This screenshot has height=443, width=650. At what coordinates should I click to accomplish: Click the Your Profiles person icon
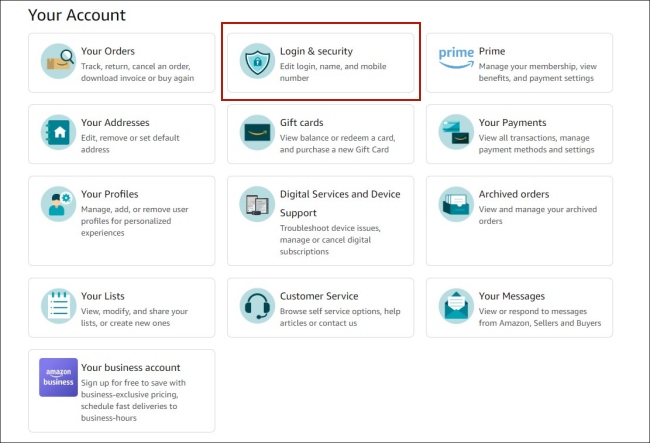(x=58, y=204)
